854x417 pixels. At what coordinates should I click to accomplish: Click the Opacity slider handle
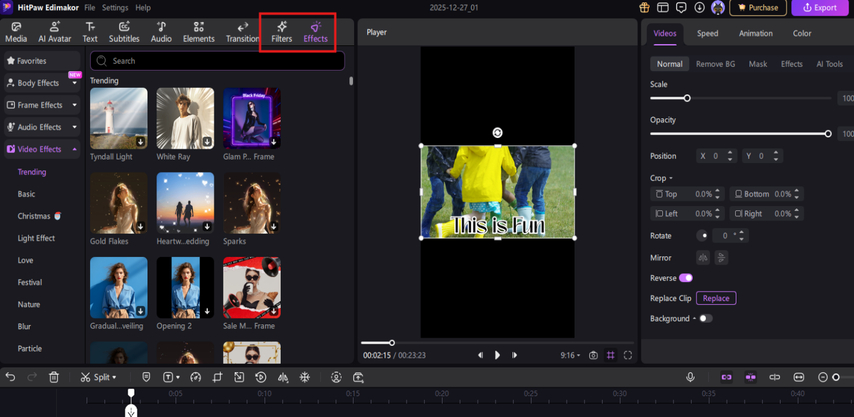click(828, 133)
